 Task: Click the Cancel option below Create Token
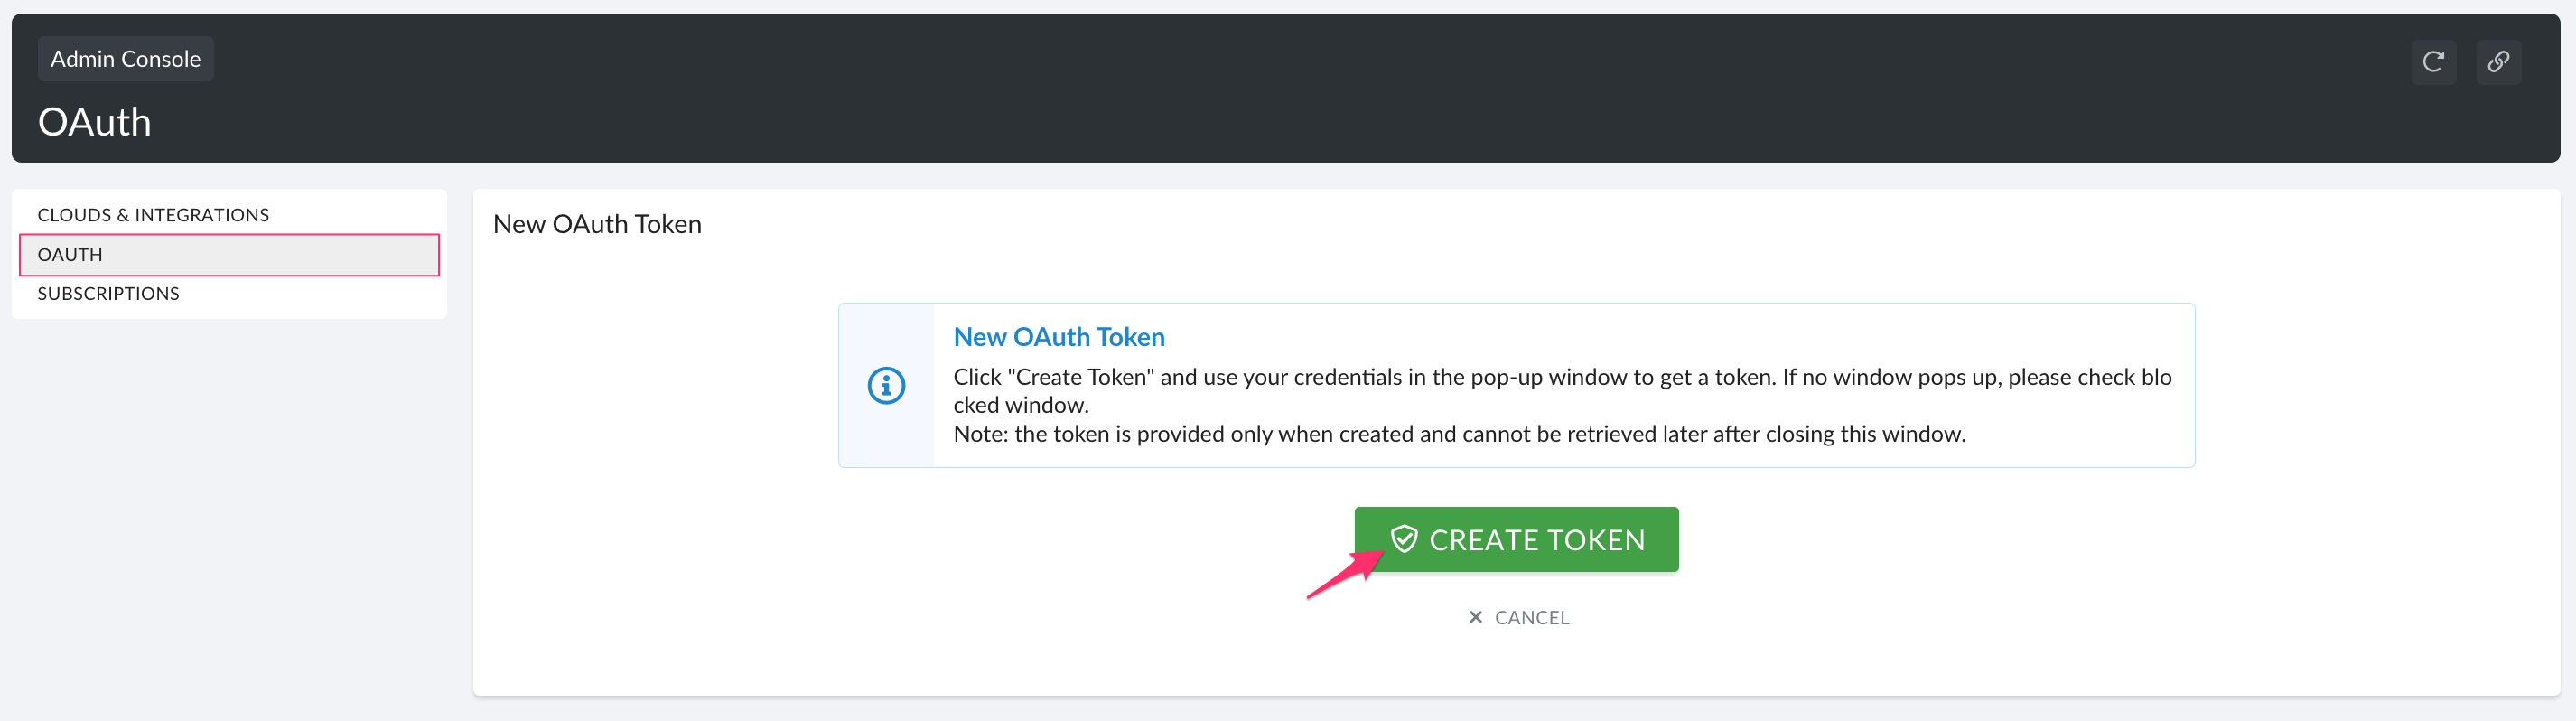click(1531, 617)
